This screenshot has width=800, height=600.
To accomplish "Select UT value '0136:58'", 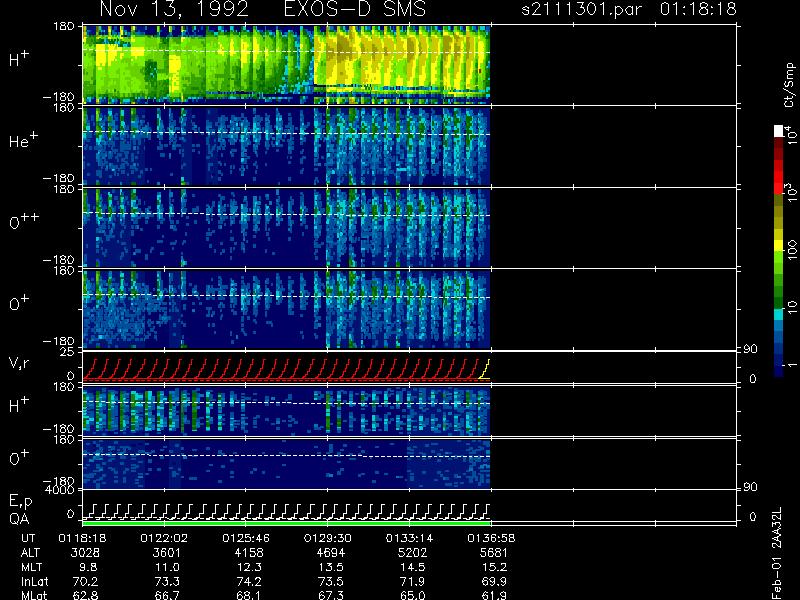I will [x=491, y=538].
